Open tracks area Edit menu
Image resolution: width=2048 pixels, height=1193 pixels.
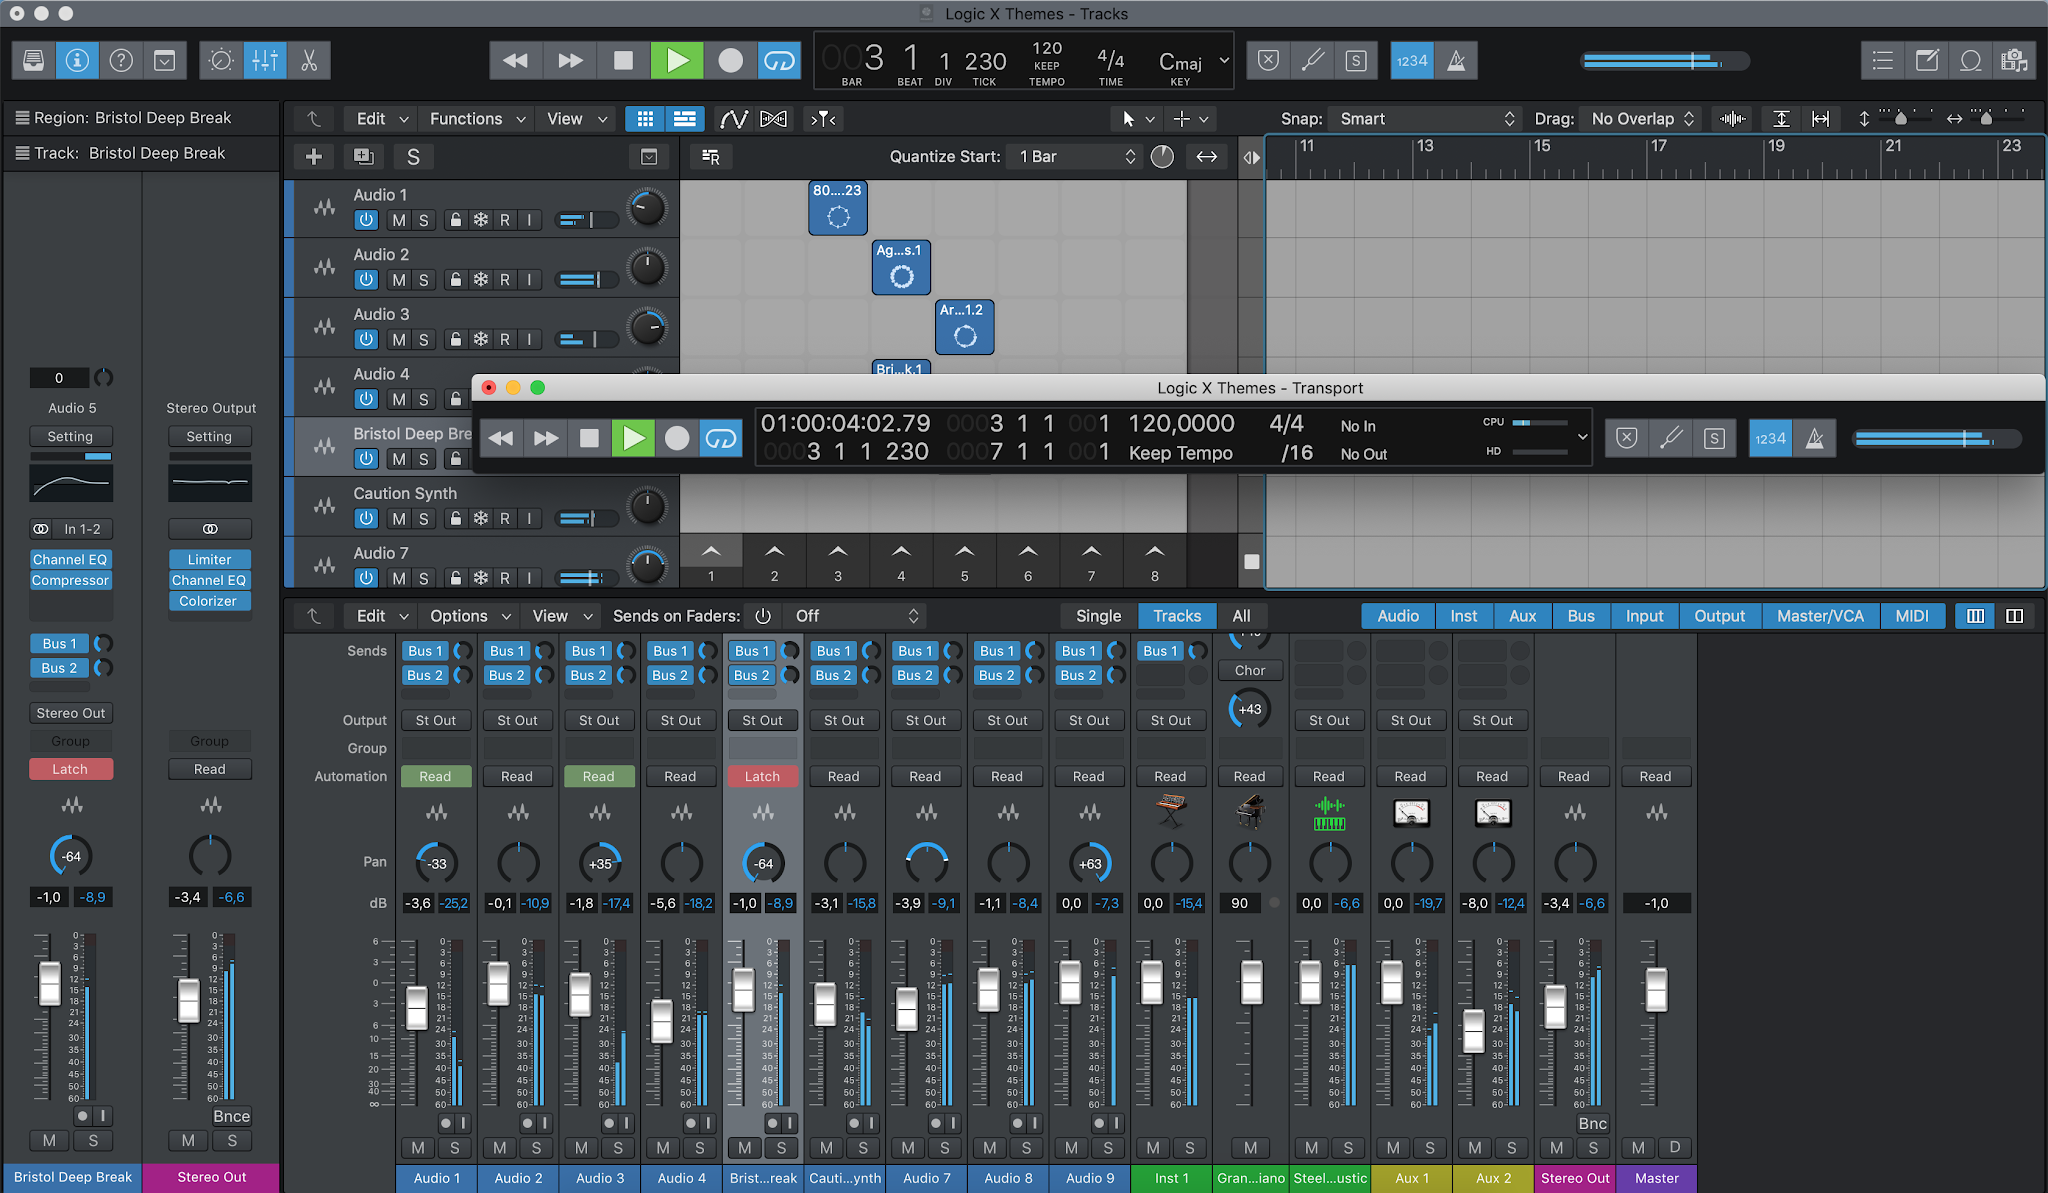[383, 119]
